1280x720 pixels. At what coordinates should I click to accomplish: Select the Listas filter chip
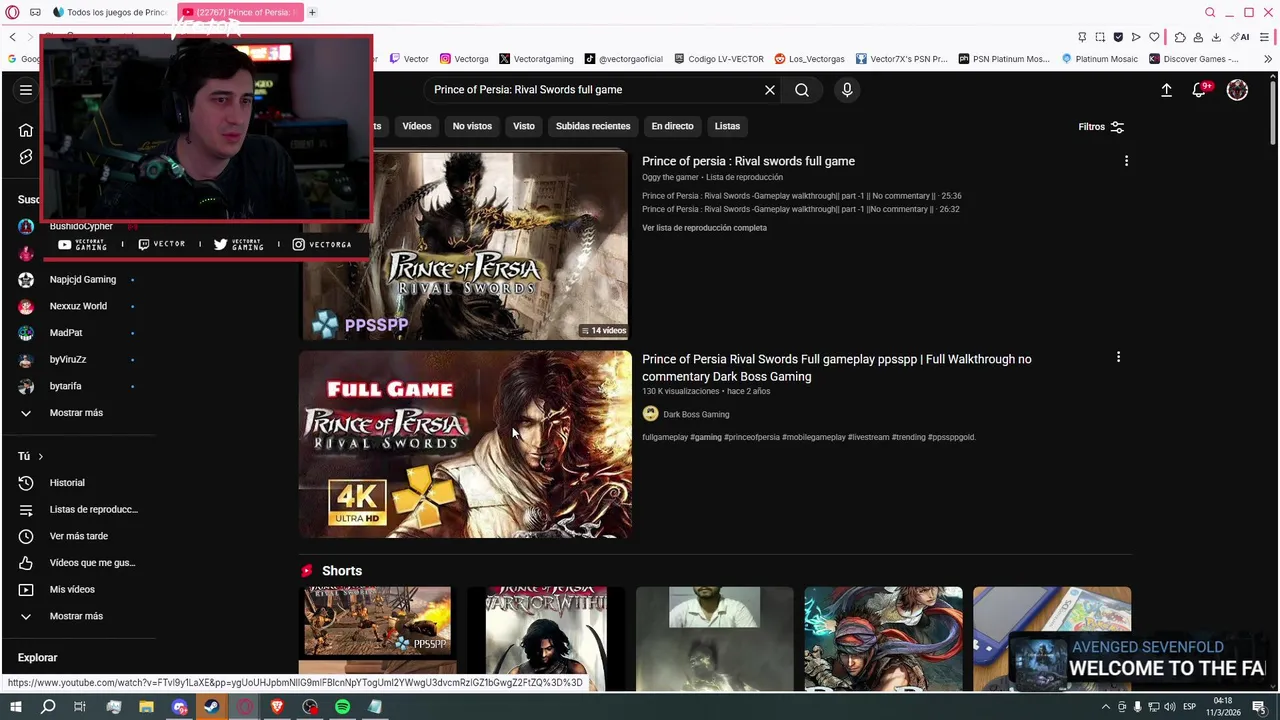click(727, 126)
